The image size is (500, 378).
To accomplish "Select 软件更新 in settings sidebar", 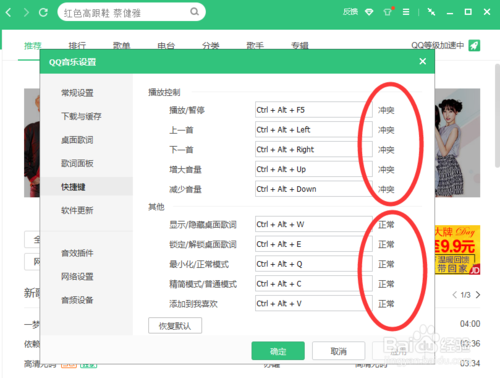I will 77,210.
